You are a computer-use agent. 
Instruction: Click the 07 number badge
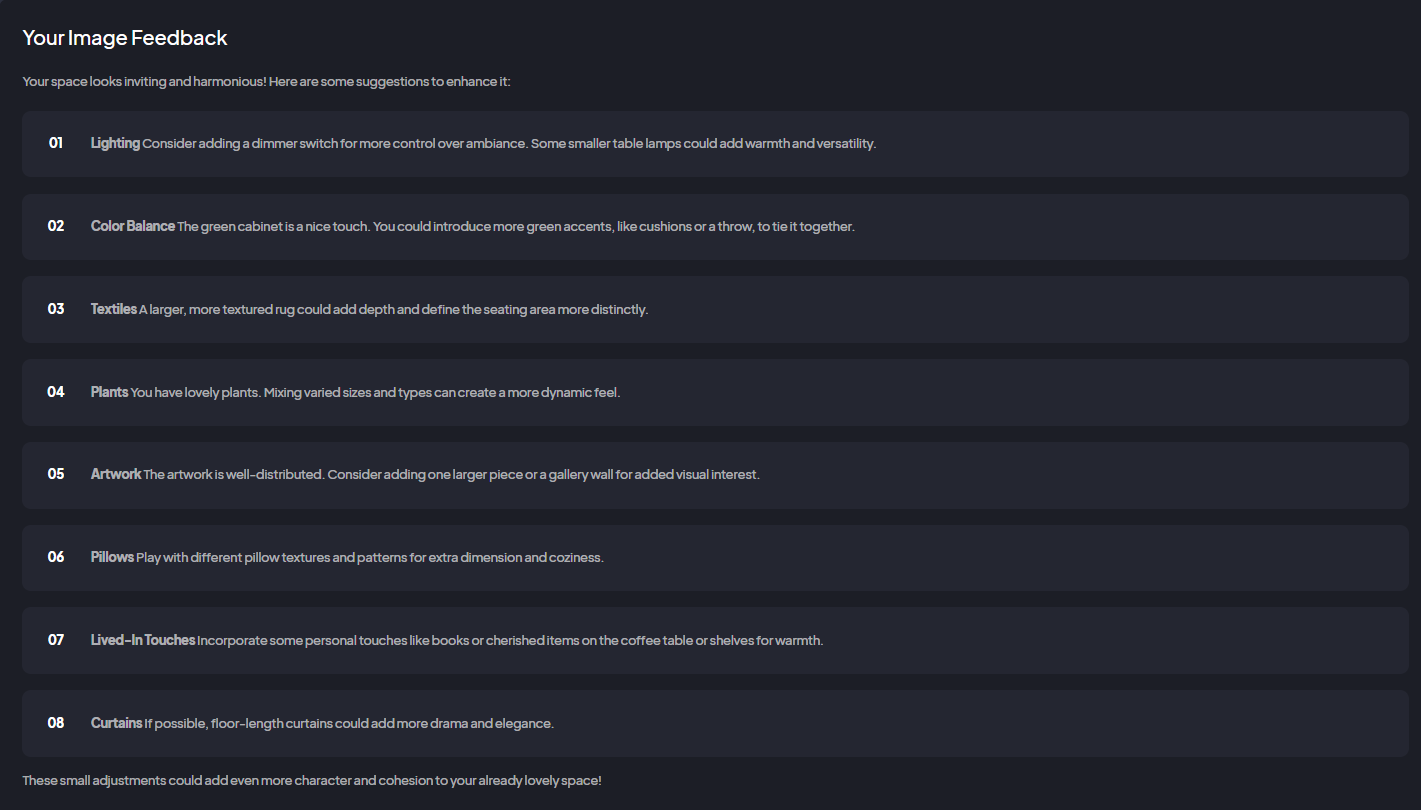pyautogui.click(x=56, y=640)
